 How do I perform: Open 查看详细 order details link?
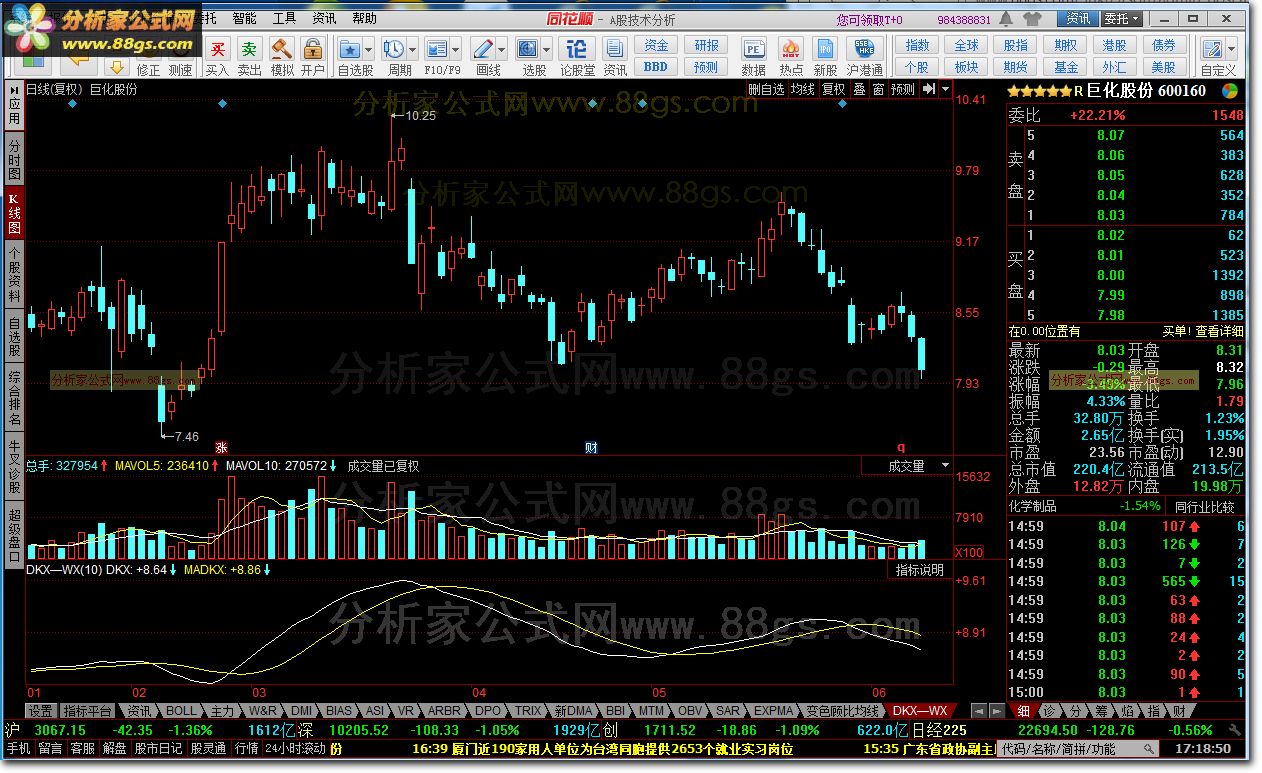pyautogui.click(x=1219, y=331)
